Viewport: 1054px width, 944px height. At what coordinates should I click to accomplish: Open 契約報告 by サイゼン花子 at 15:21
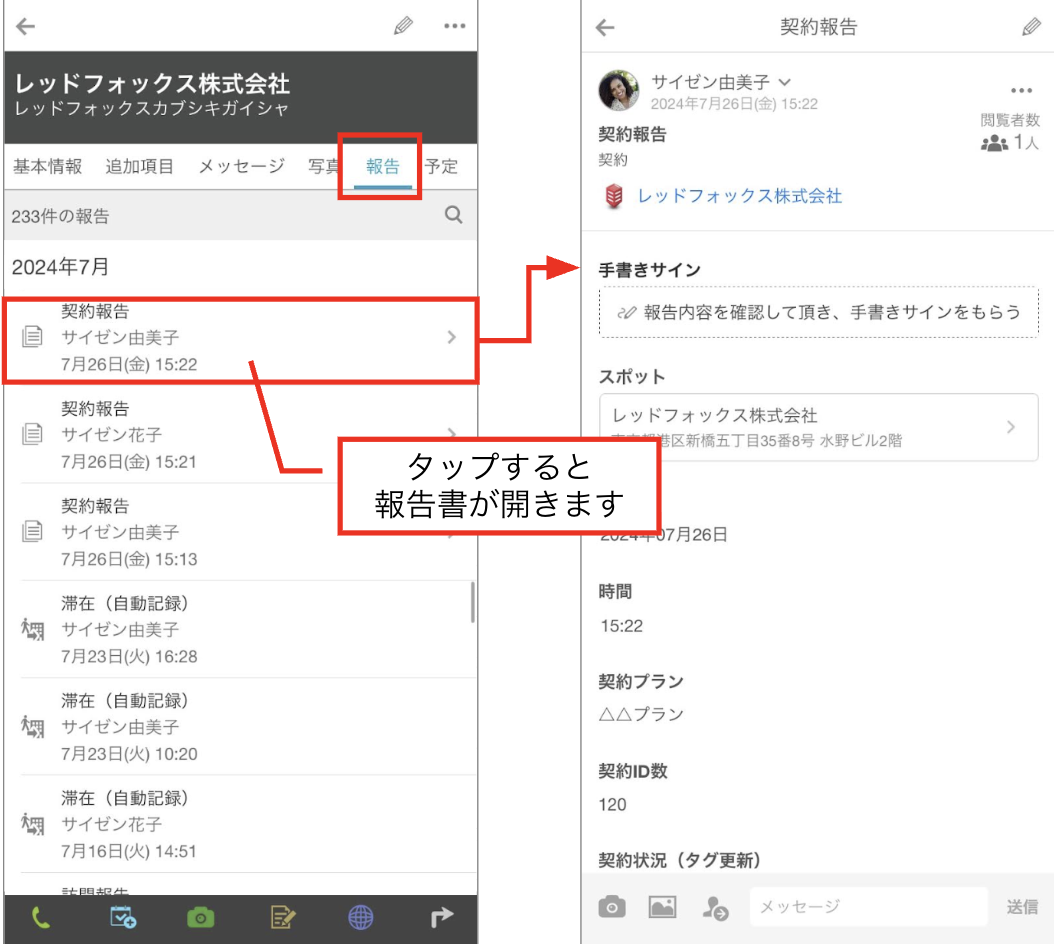point(241,435)
